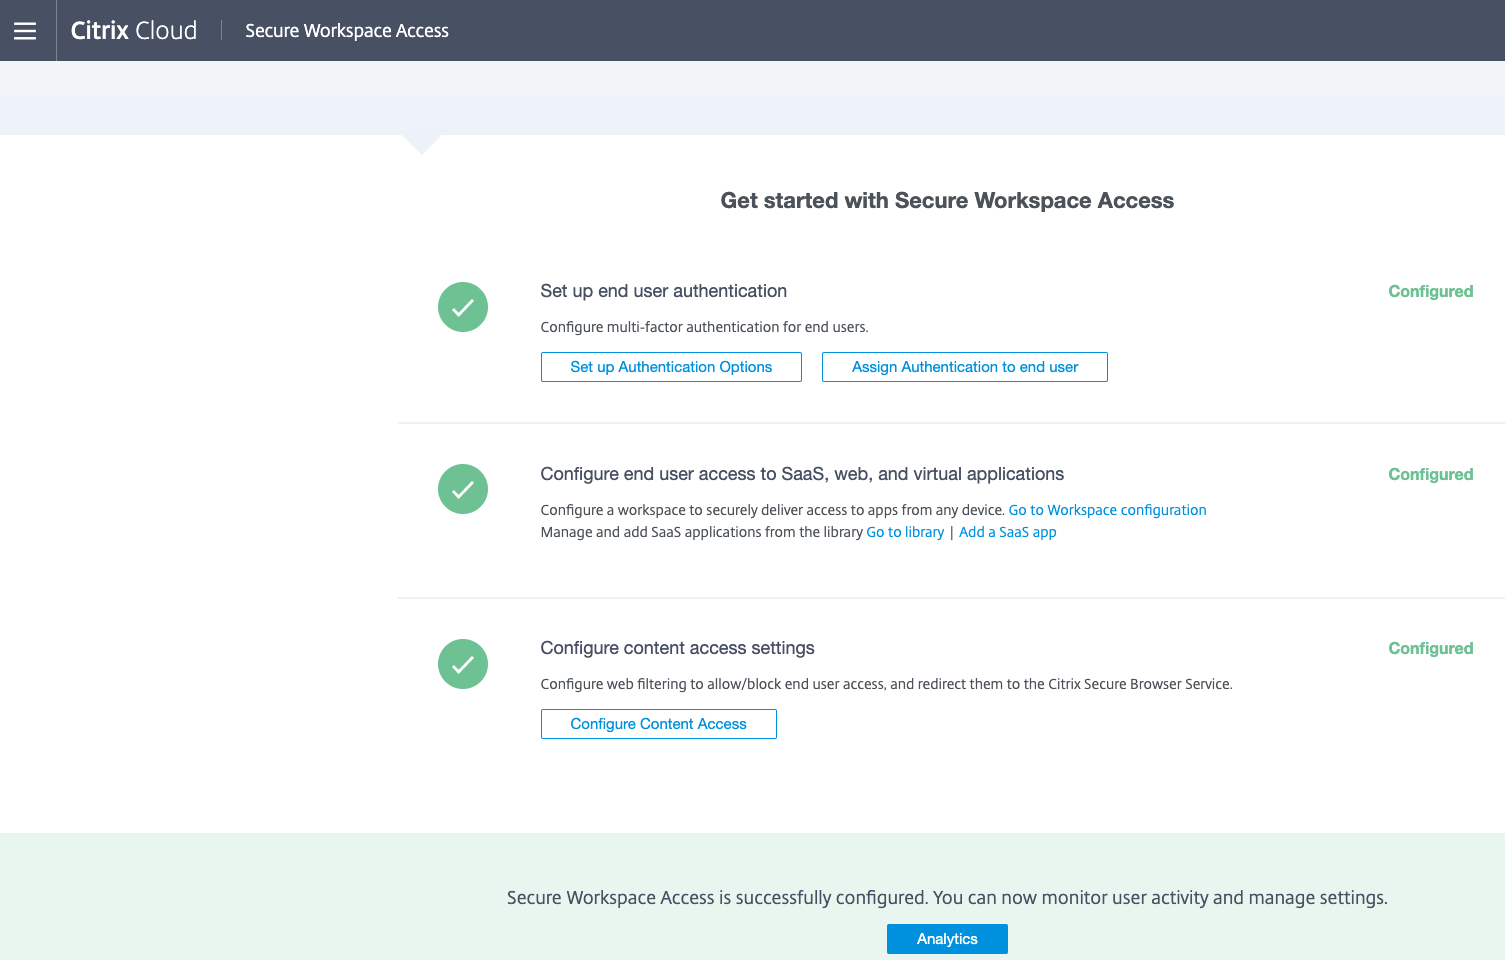Click Assign Authentication to end user
This screenshot has width=1505, height=960.
tap(965, 367)
